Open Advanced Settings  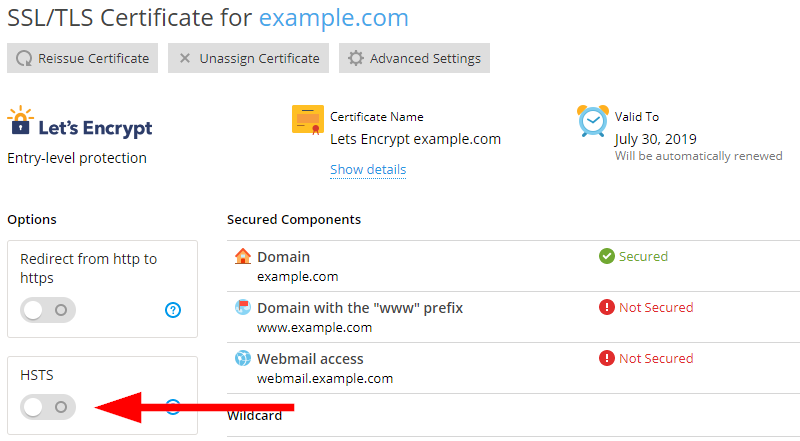(x=414, y=58)
